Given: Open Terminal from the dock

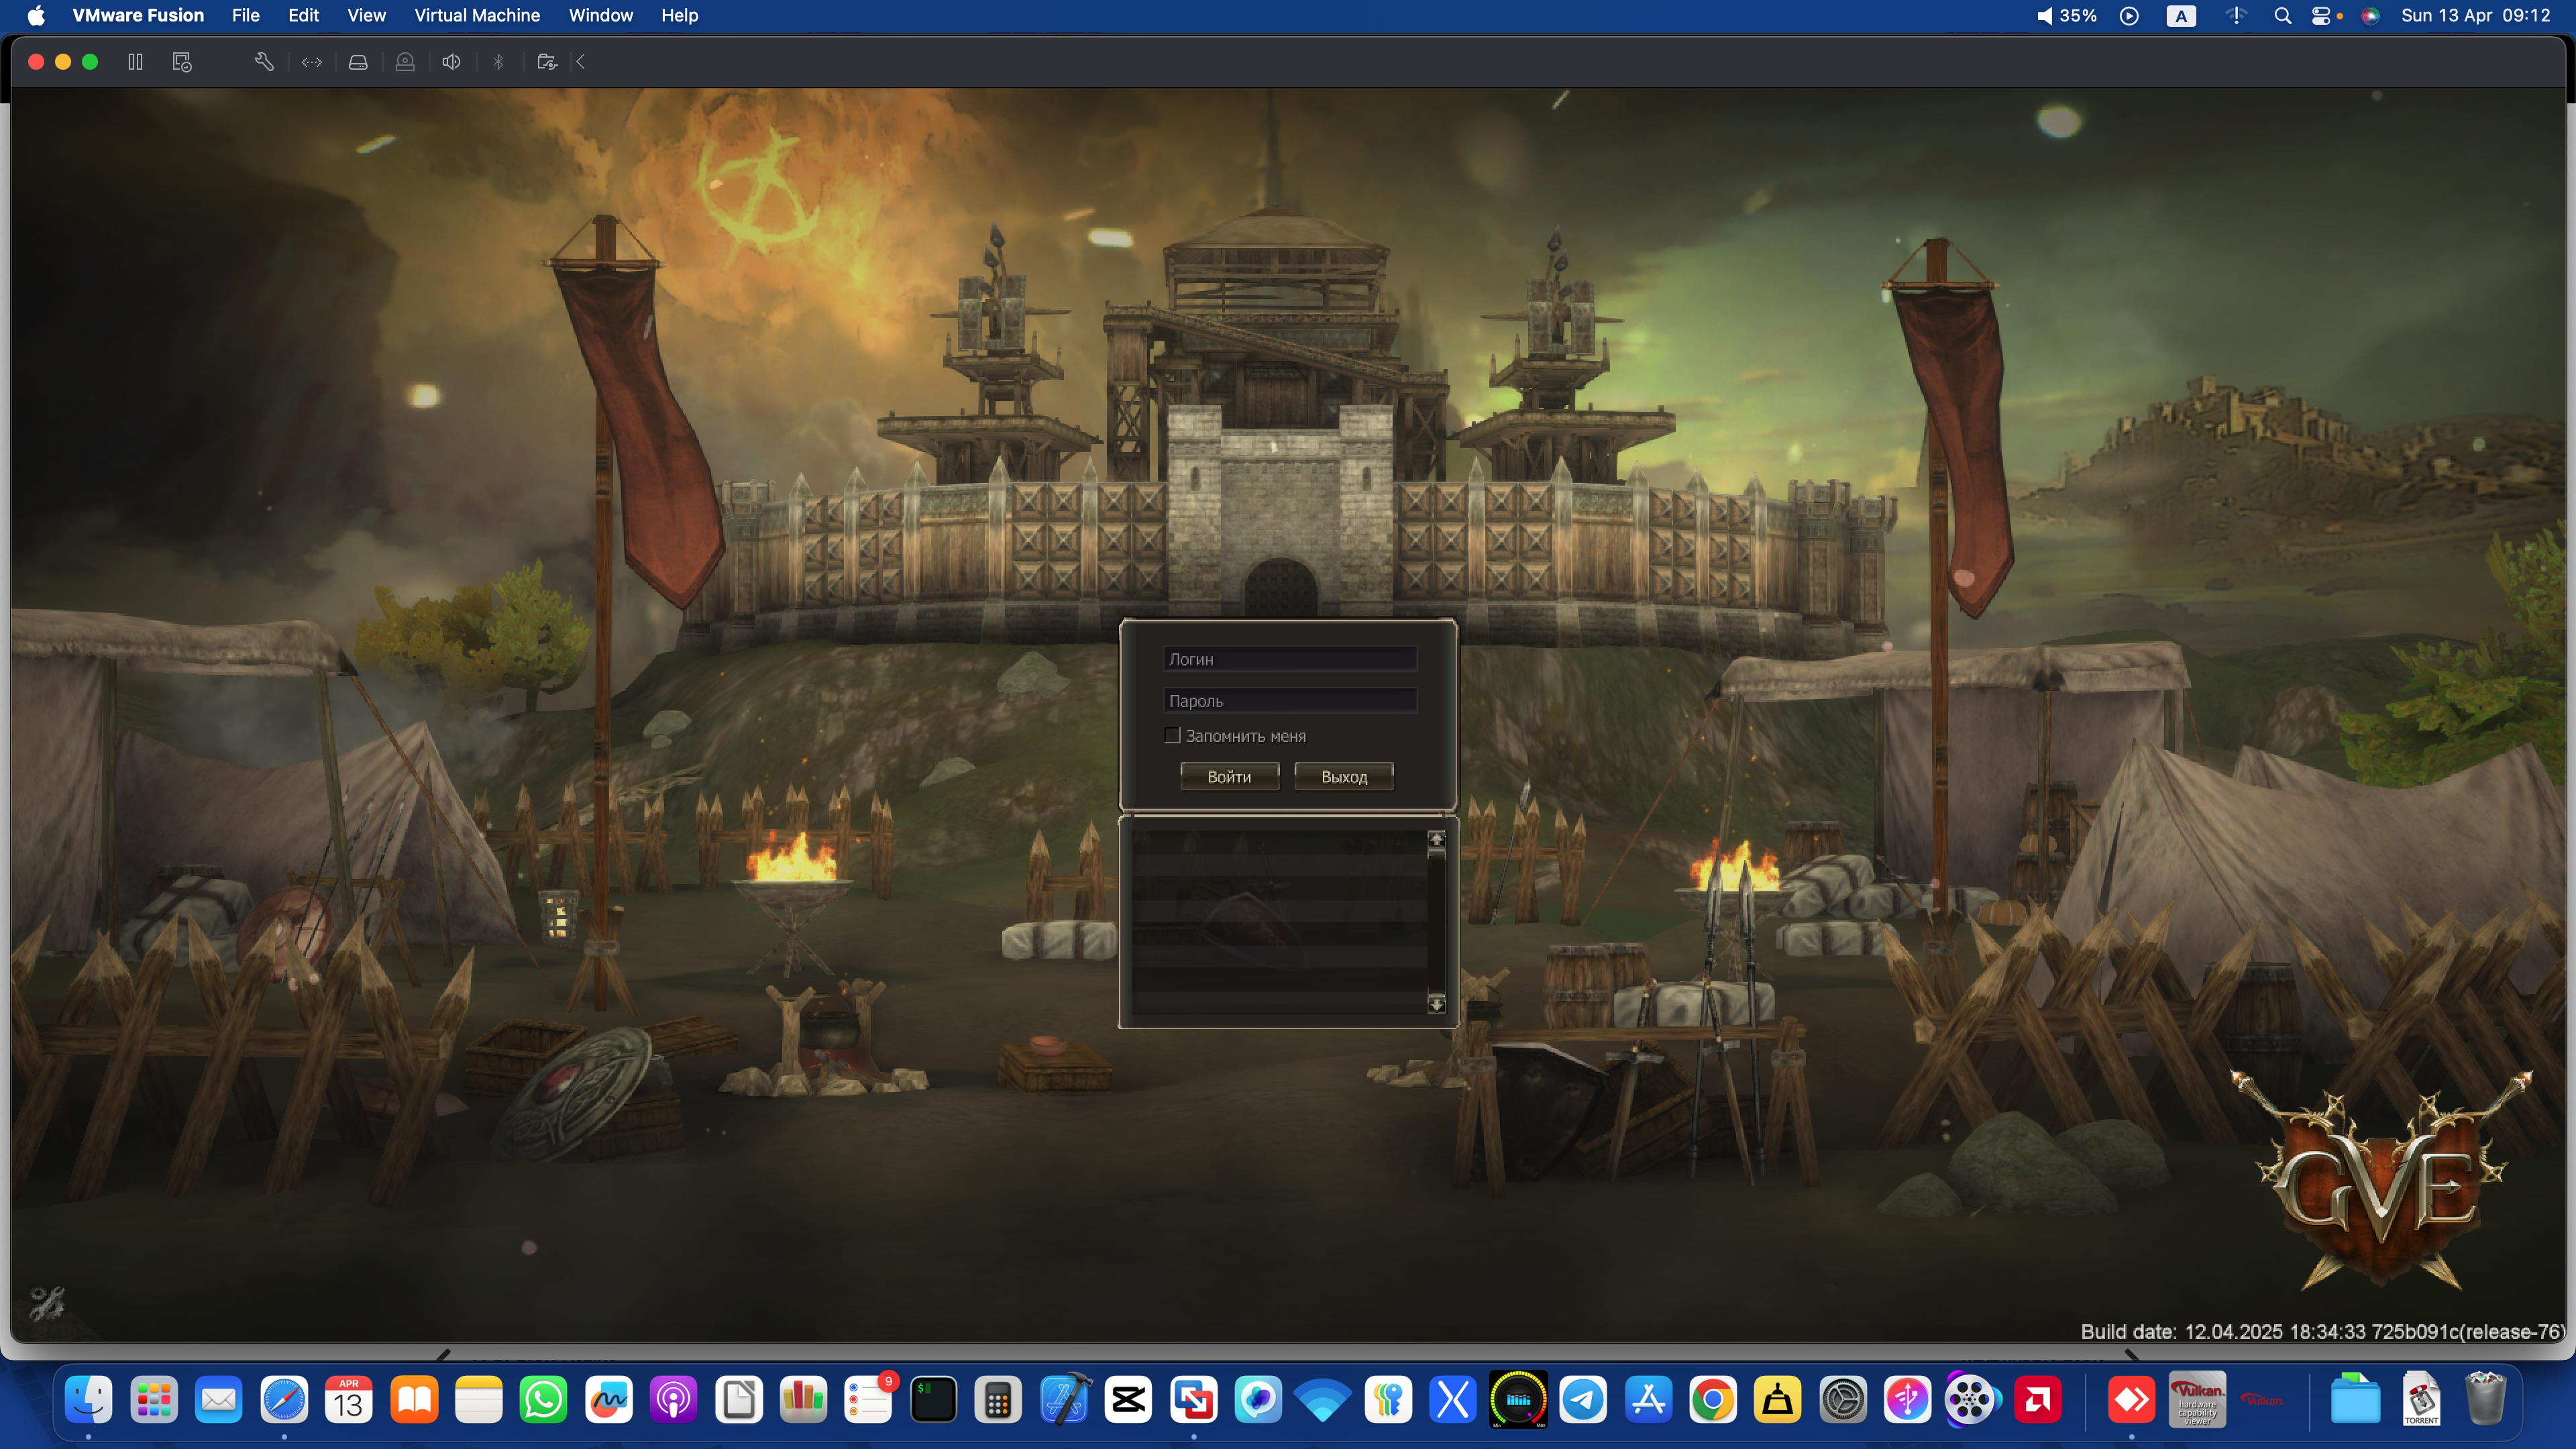Looking at the screenshot, I should (934, 1399).
